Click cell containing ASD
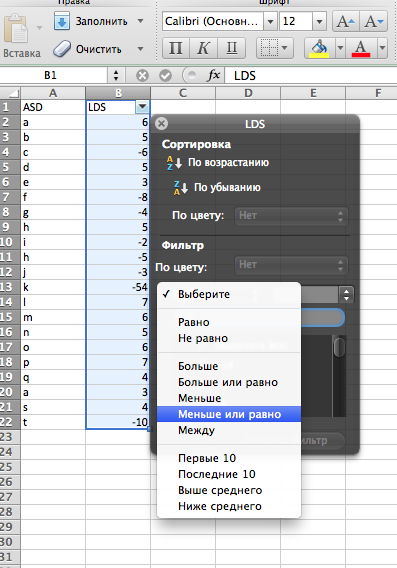 [53, 107]
